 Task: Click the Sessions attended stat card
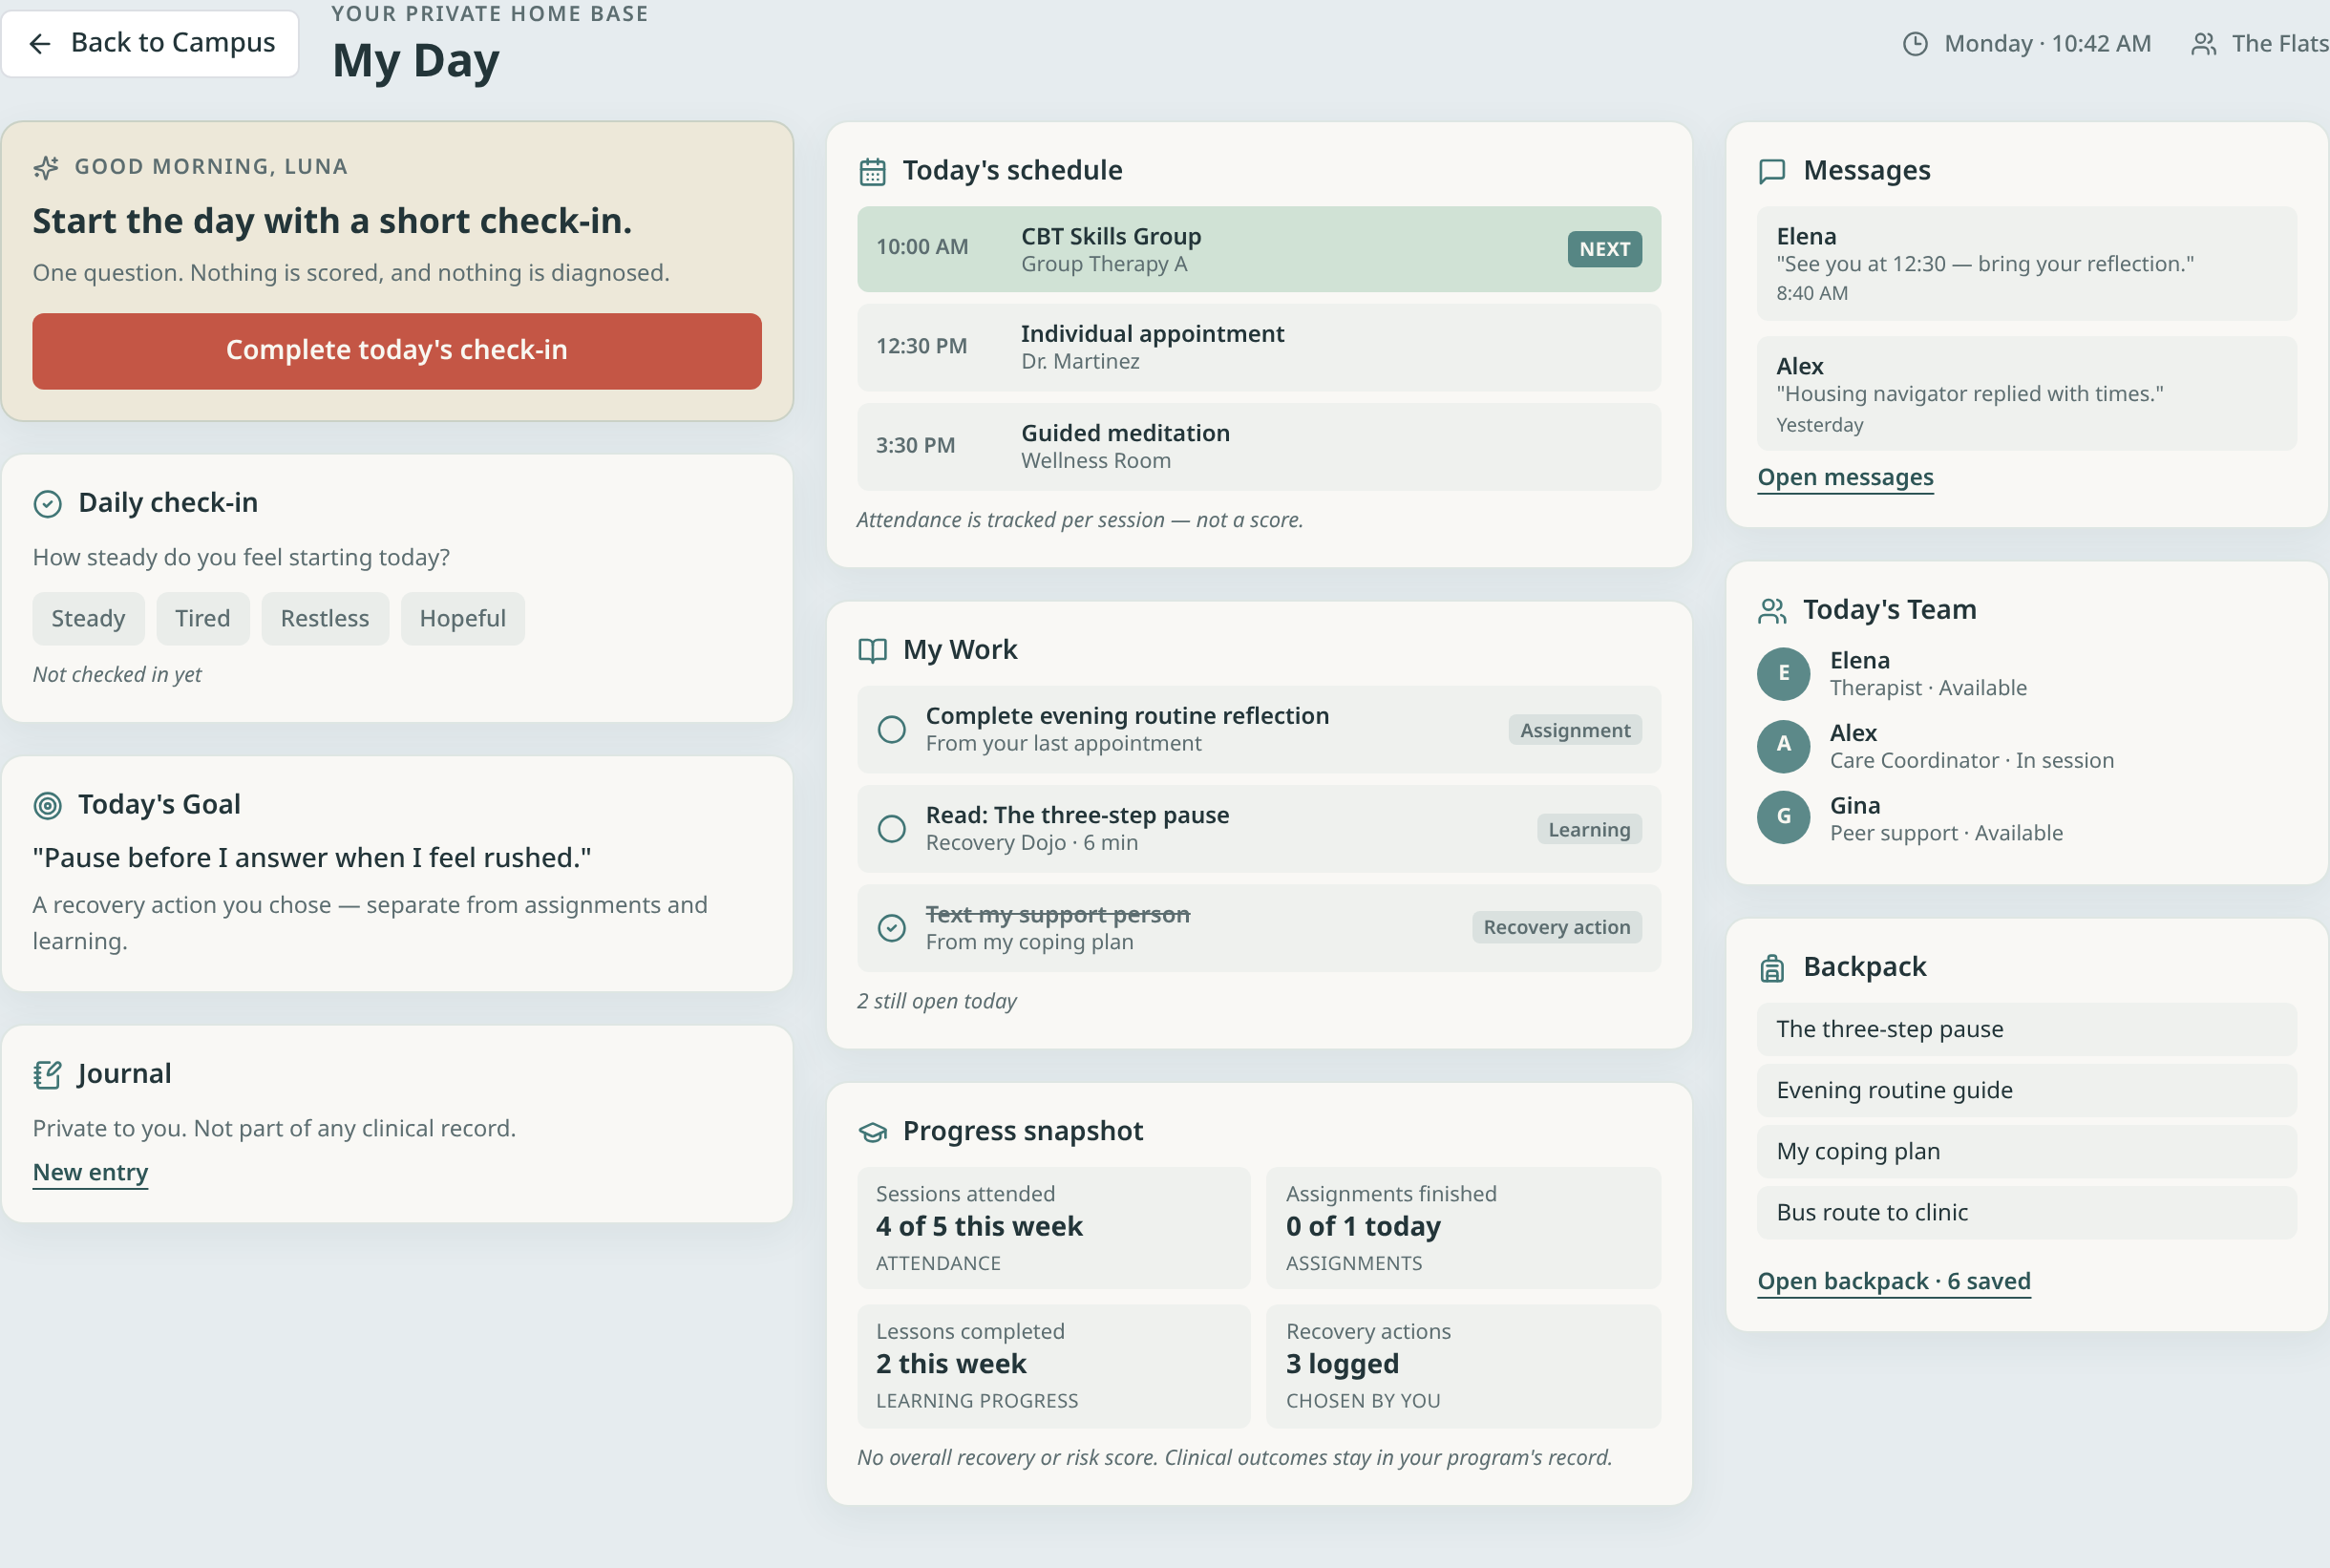(x=1054, y=1229)
